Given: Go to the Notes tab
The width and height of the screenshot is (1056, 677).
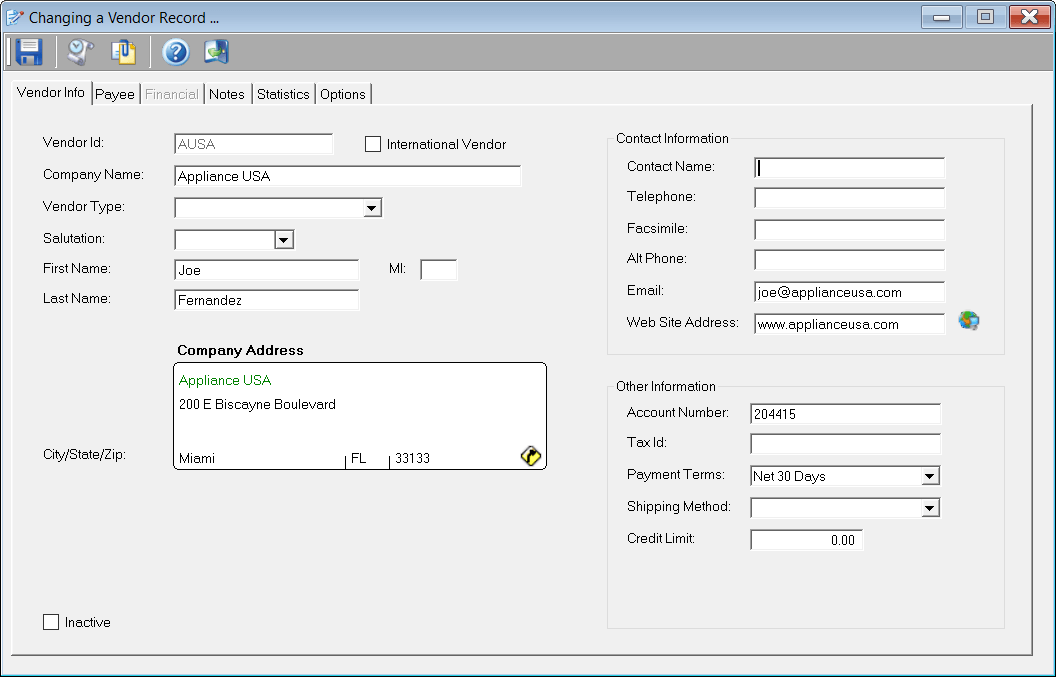Looking at the screenshot, I should coord(227,94).
